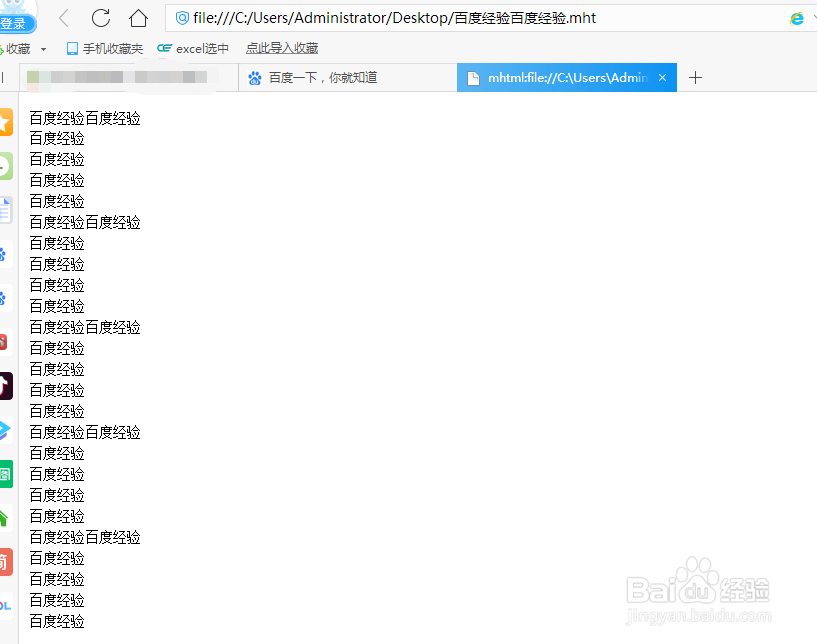817x644 pixels.
Task: Expand the 收藏 dropdown arrow
Action: tap(43, 47)
